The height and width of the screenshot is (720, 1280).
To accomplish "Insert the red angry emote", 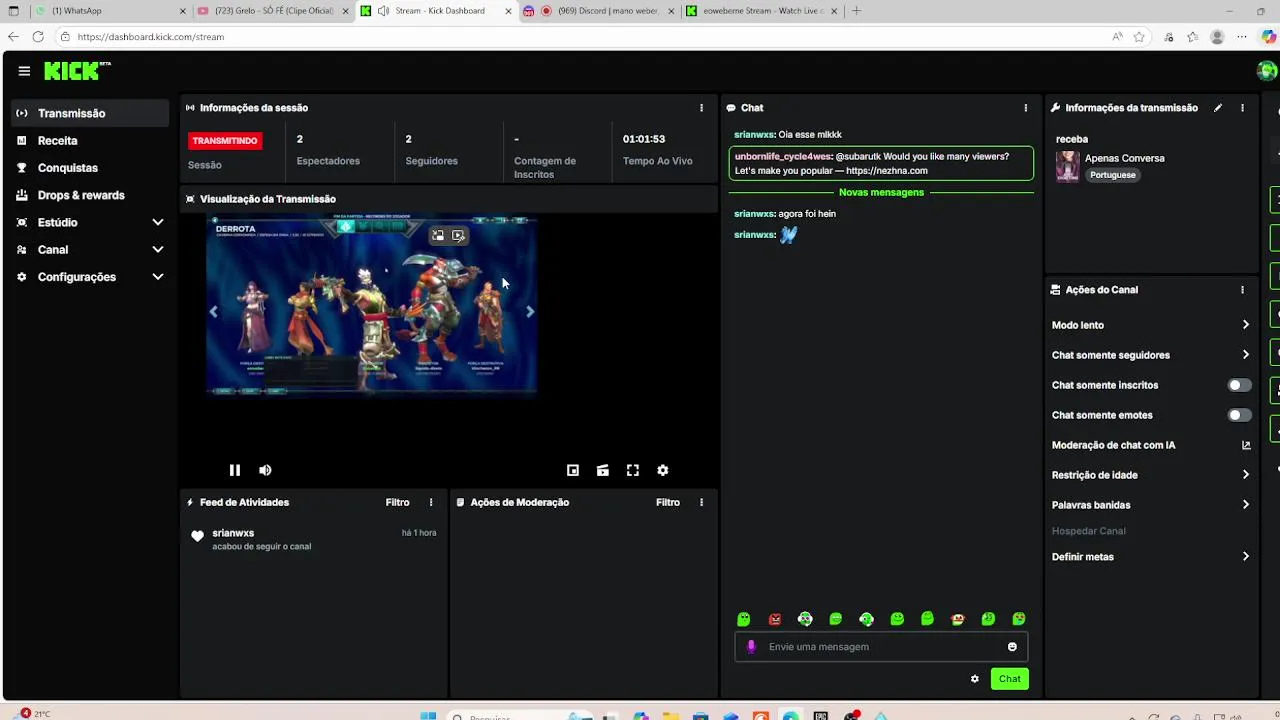I will [774, 620].
